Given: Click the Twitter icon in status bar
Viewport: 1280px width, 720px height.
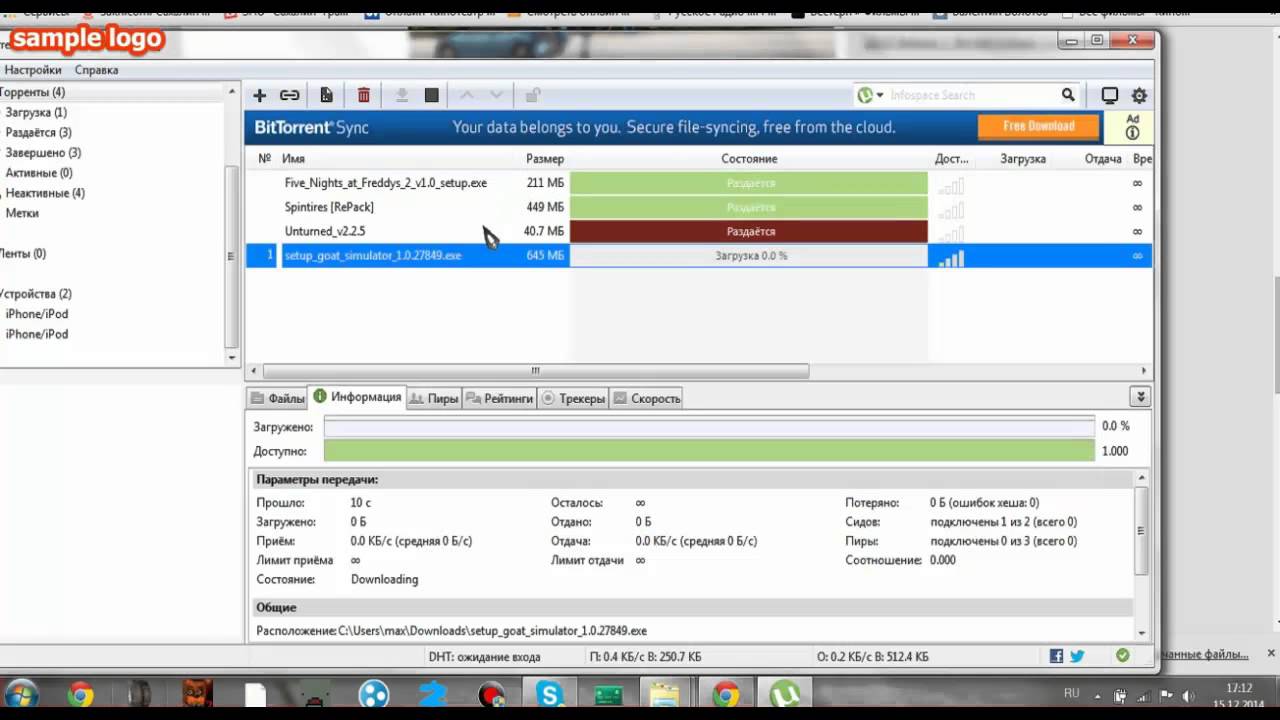Looking at the screenshot, I should coord(1077,656).
